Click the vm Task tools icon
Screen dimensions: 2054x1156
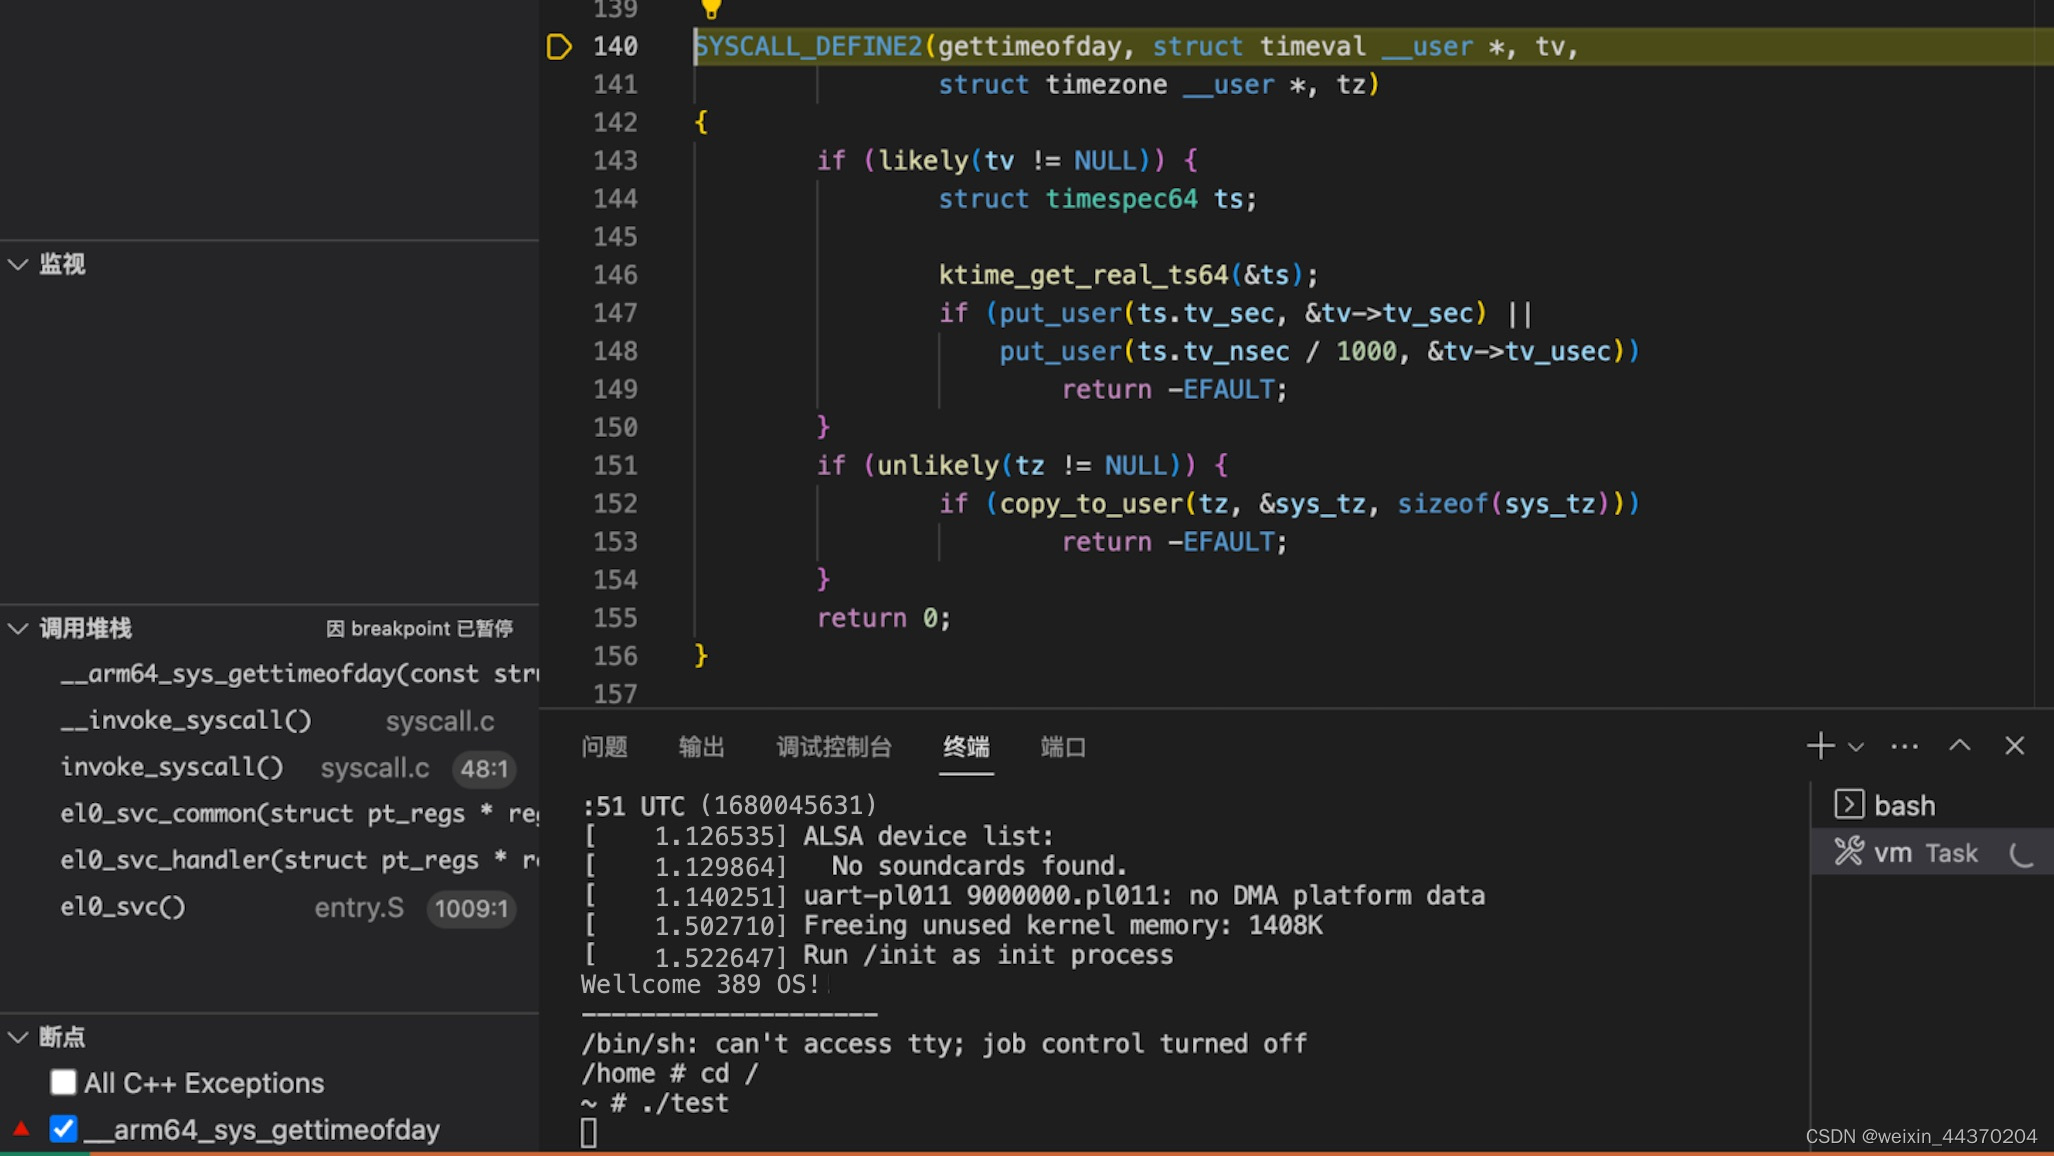(1848, 852)
